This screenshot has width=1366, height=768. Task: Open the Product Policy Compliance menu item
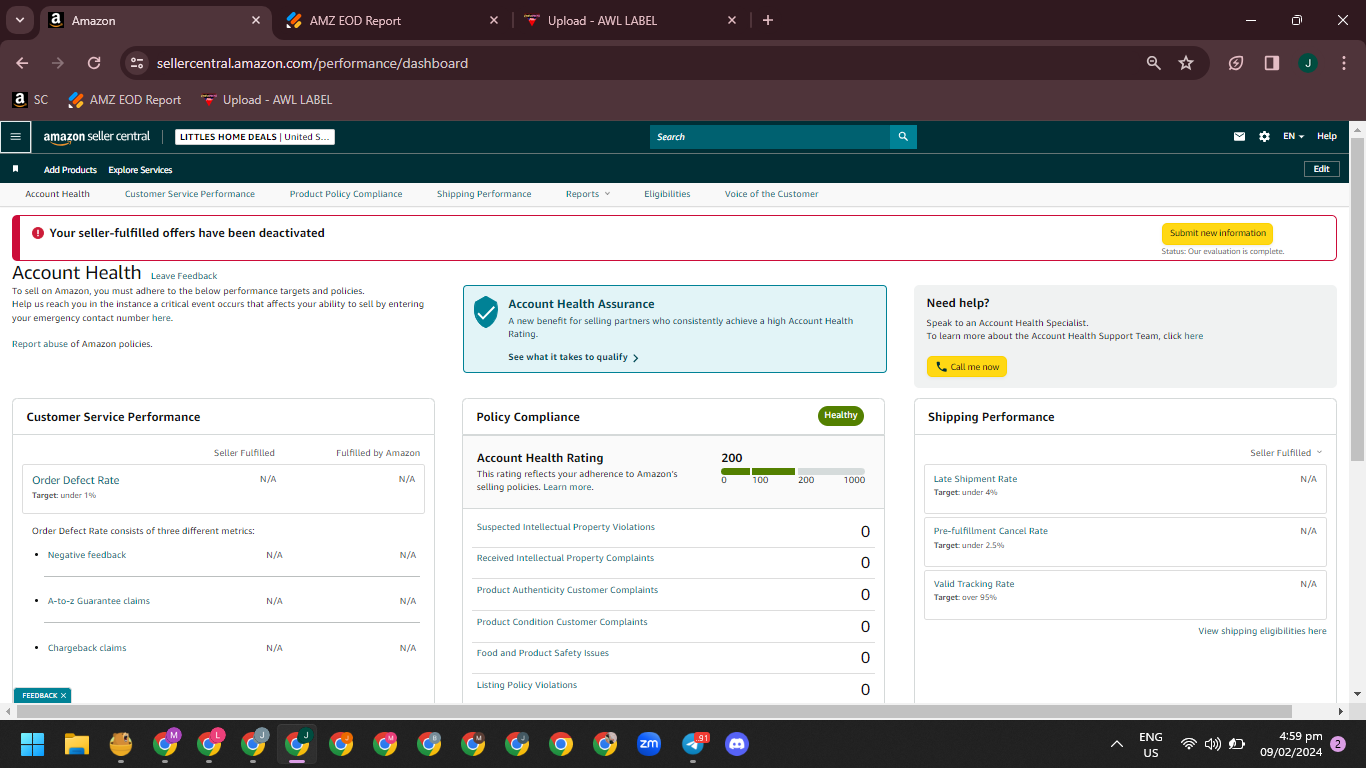click(346, 194)
